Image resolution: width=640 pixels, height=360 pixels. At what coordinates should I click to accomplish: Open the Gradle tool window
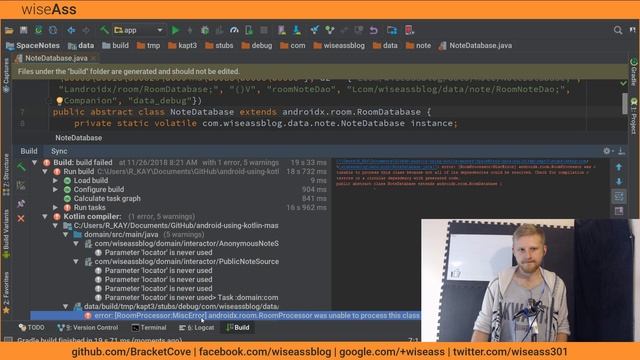point(633,72)
